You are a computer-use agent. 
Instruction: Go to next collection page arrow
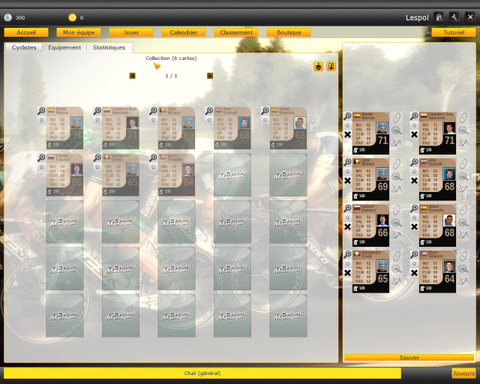[210, 76]
